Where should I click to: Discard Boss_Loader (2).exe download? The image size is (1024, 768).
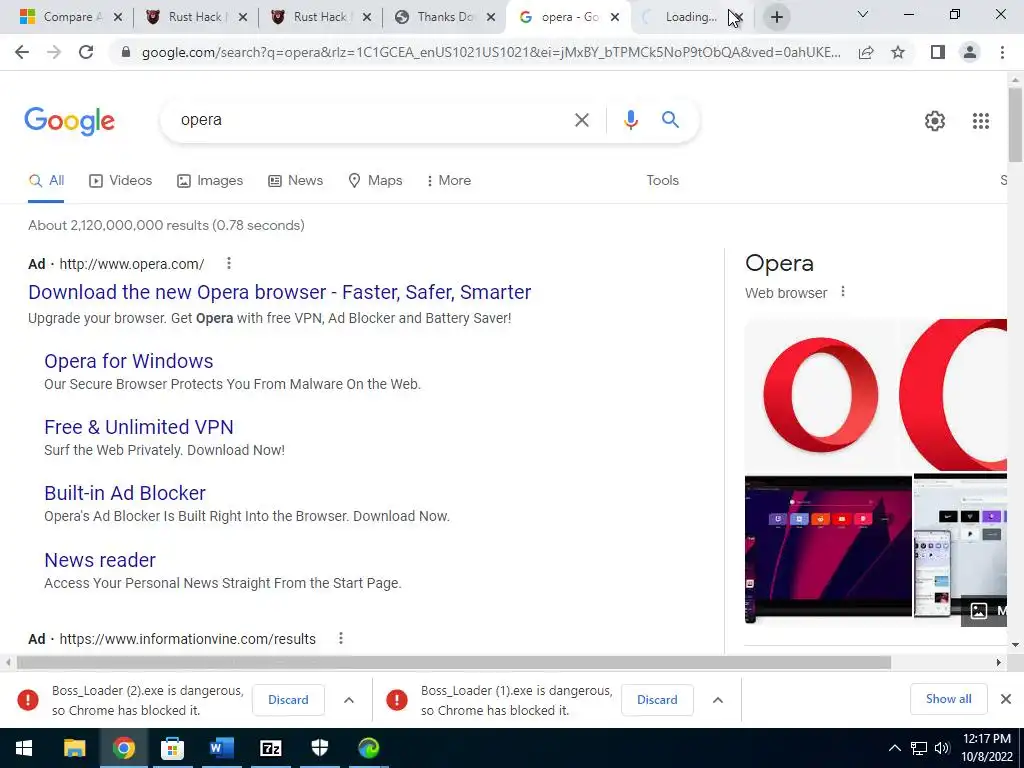(288, 700)
